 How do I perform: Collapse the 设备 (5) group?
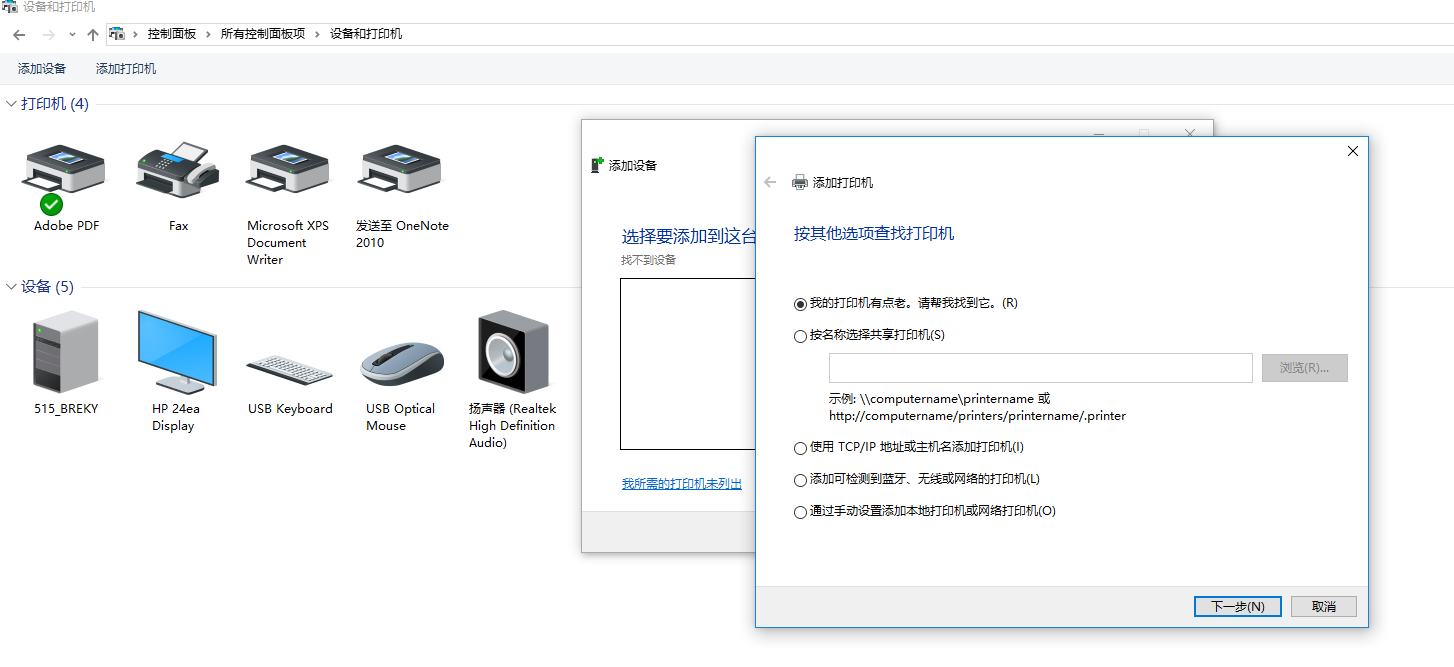(12, 287)
